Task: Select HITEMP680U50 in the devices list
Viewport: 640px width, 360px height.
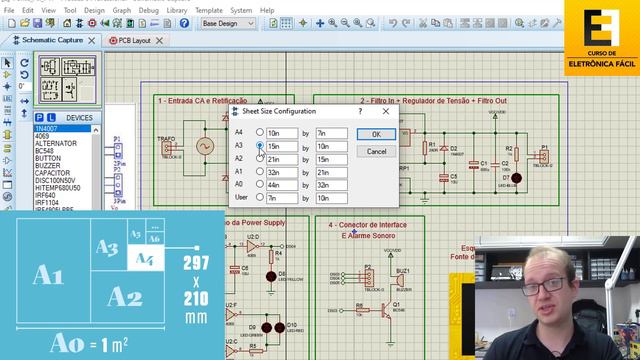Action: pyautogui.click(x=58, y=188)
